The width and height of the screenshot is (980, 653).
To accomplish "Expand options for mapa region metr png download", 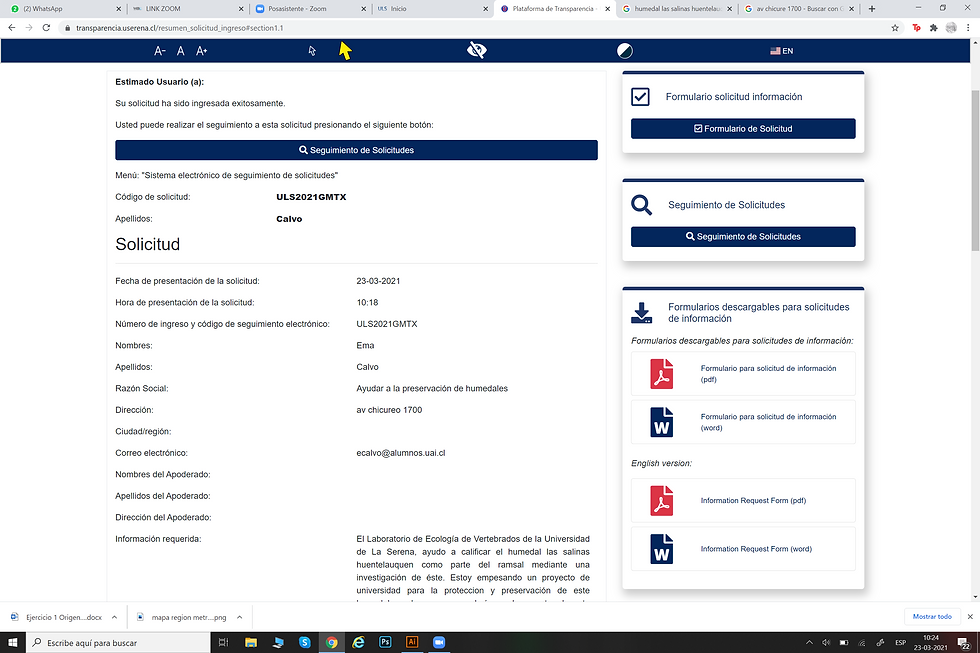I will coord(239,617).
